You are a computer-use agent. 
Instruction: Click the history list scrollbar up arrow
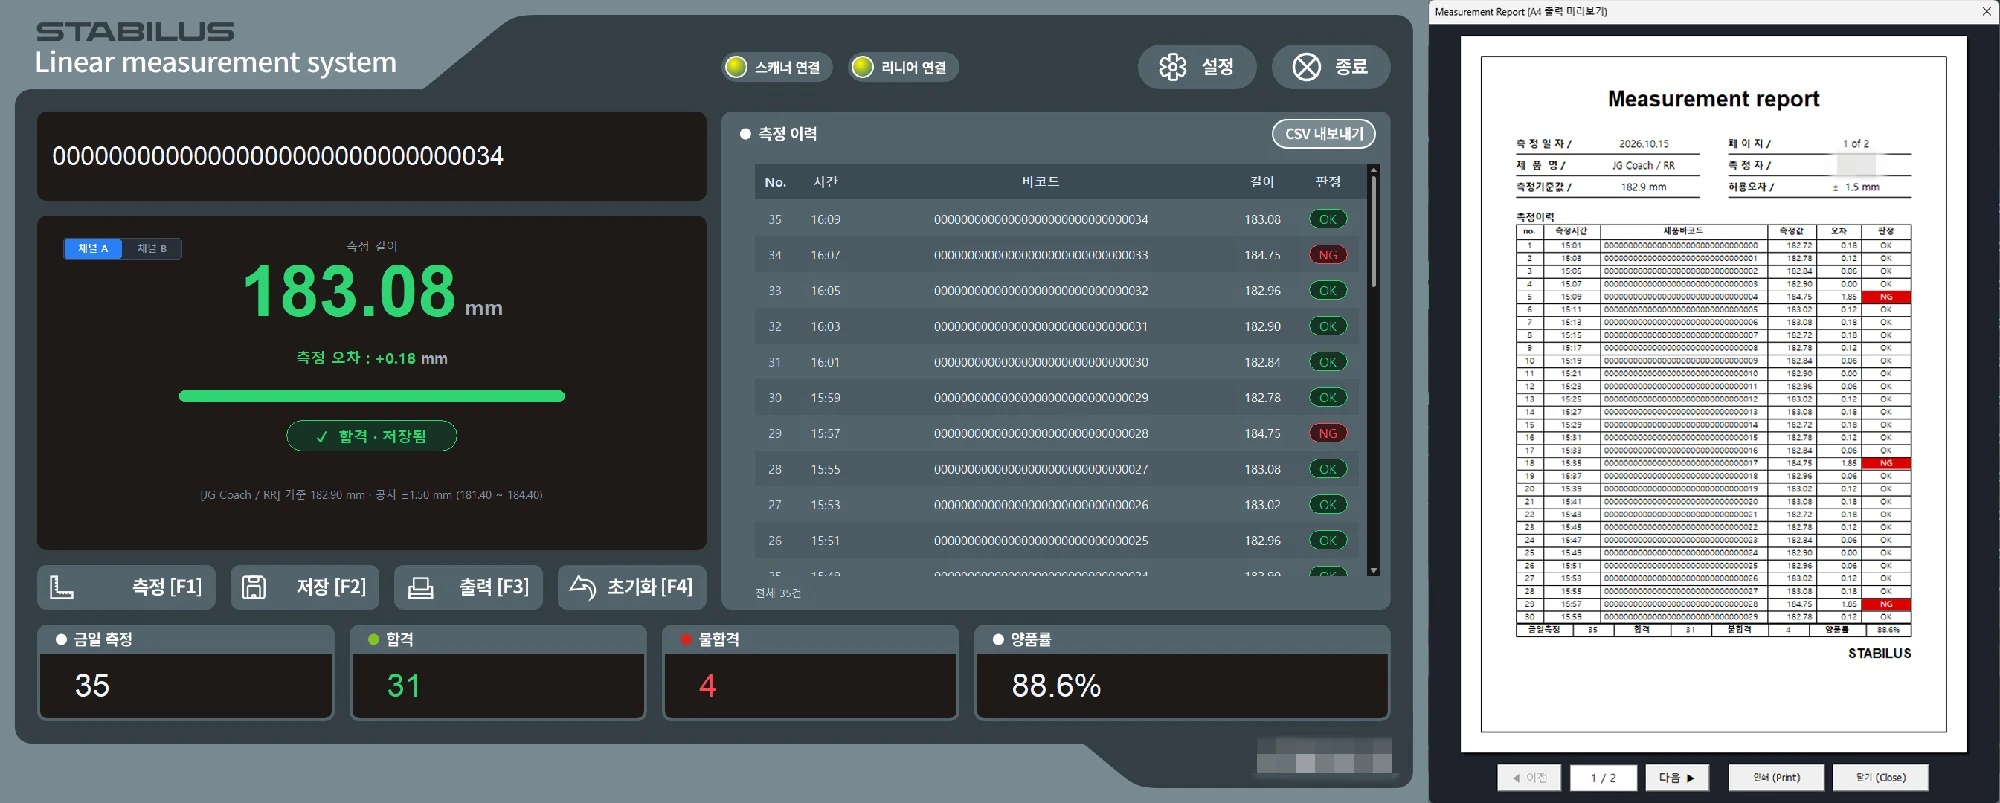(x=1374, y=170)
